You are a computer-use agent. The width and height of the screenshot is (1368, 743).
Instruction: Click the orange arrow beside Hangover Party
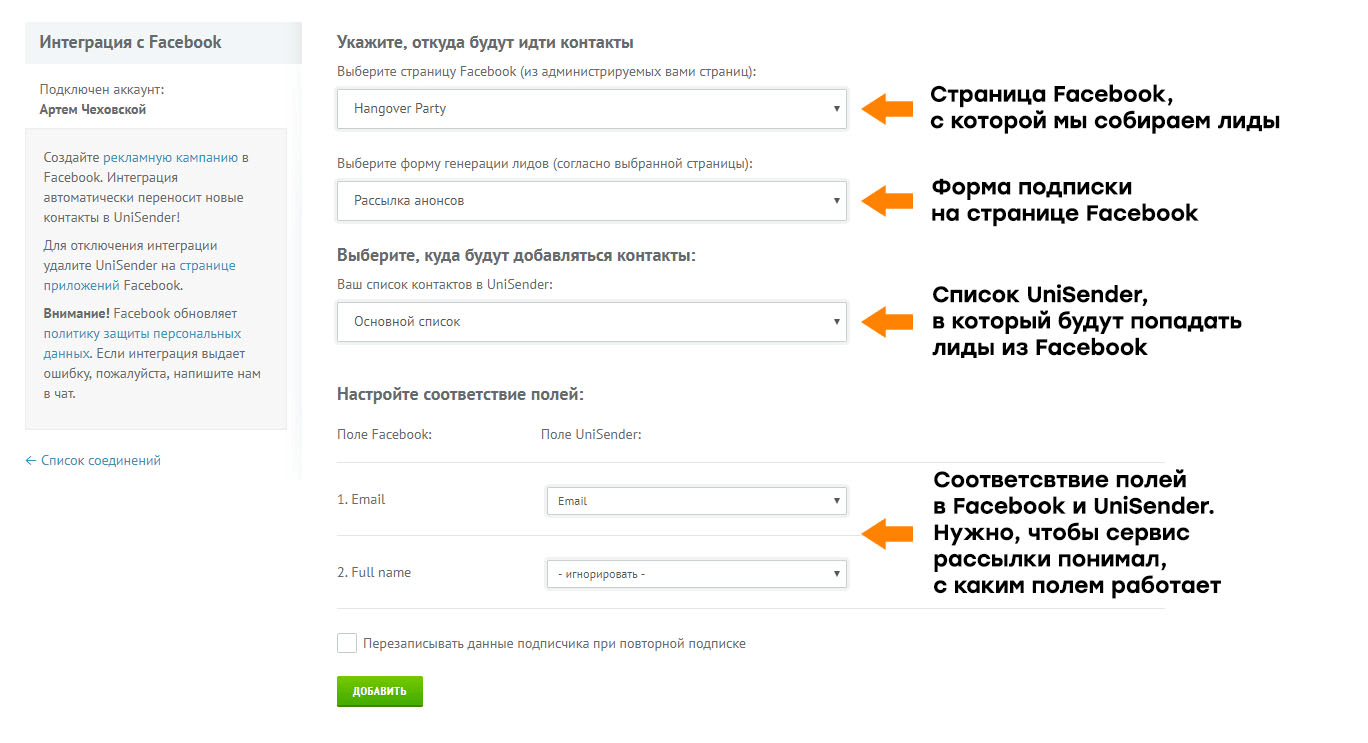click(887, 108)
